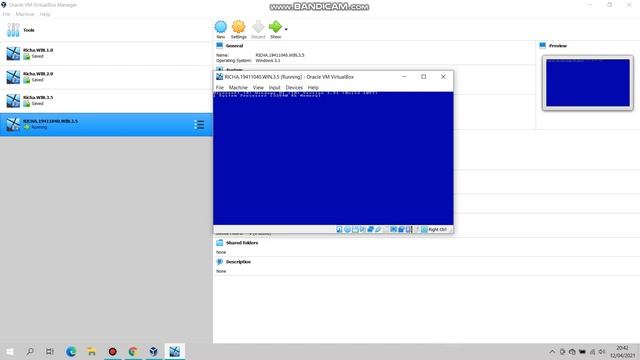Open the Manager window Machine menu

[x=25, y=14]
